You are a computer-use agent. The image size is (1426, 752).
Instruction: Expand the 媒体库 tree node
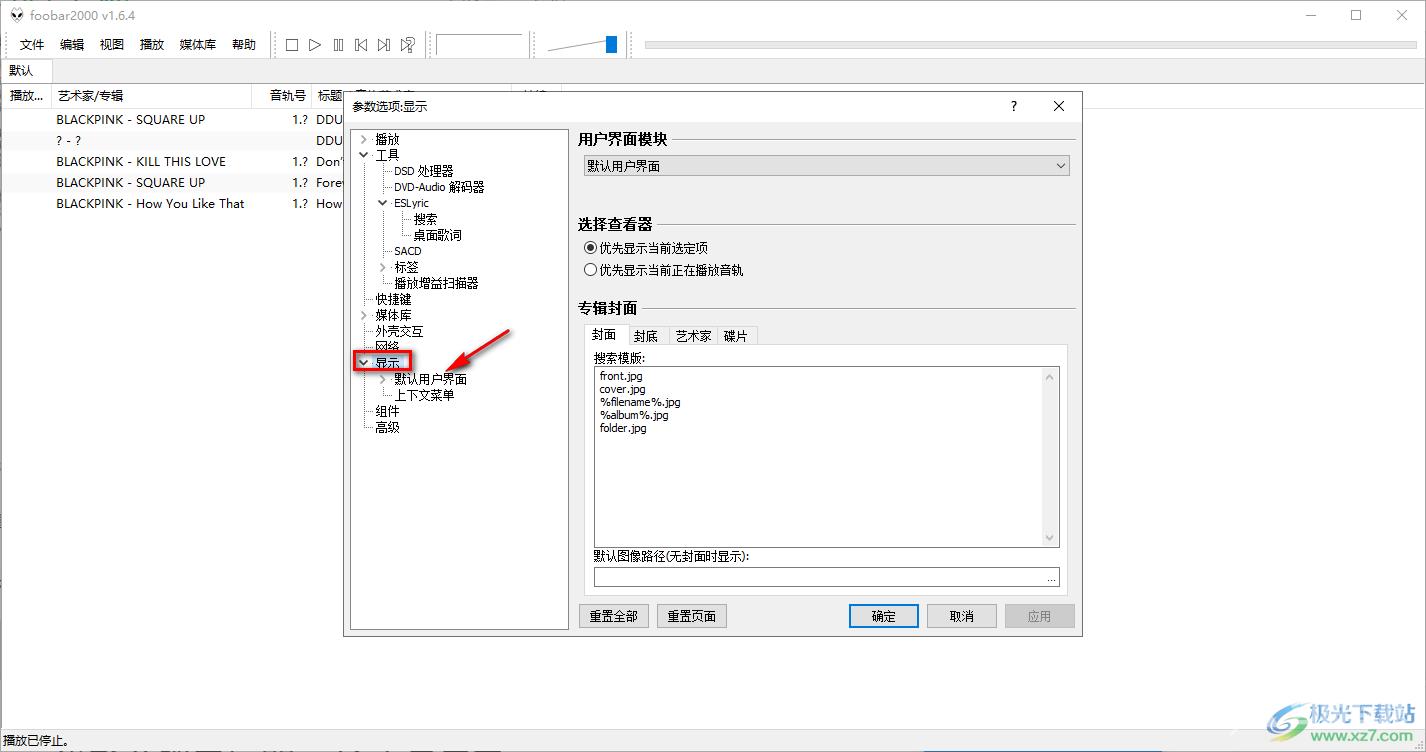[x=363, y=315]
